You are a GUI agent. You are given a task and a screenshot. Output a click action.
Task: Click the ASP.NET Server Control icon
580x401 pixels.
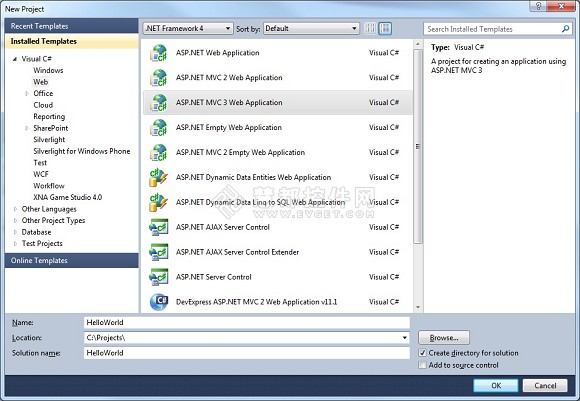click(159, 277)
